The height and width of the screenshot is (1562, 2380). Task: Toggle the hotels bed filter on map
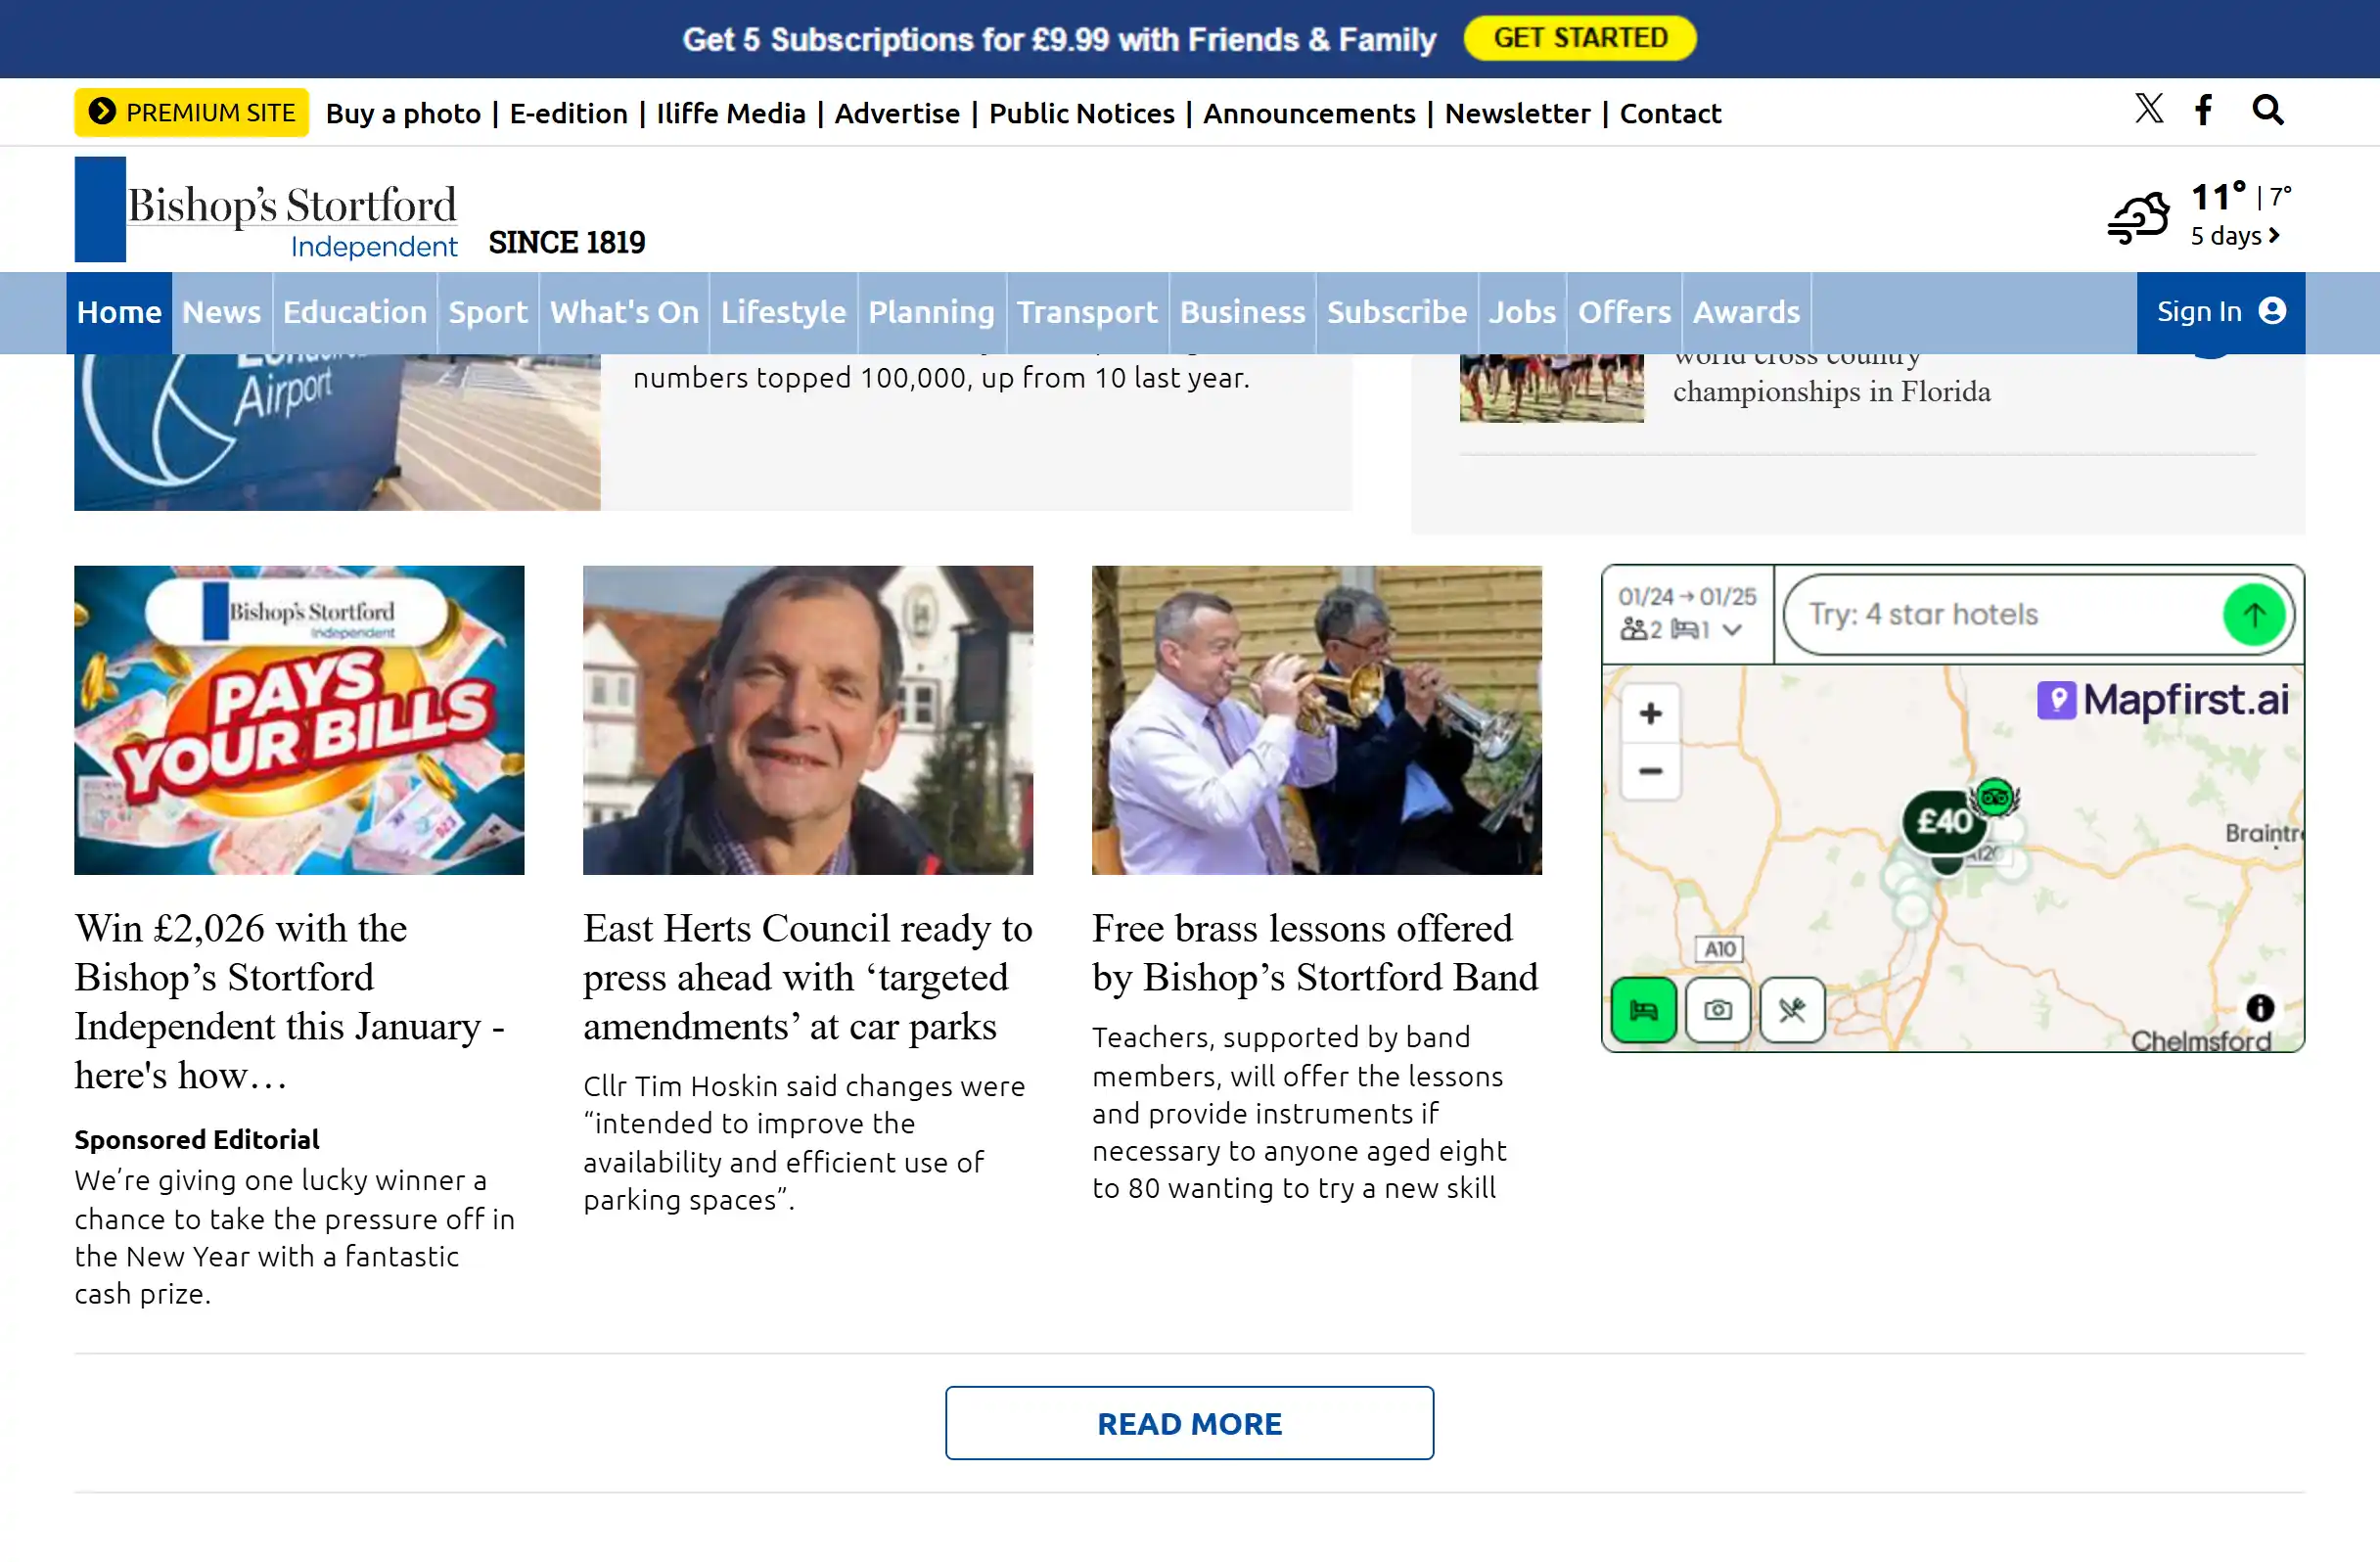(x=1643, y=1010)
